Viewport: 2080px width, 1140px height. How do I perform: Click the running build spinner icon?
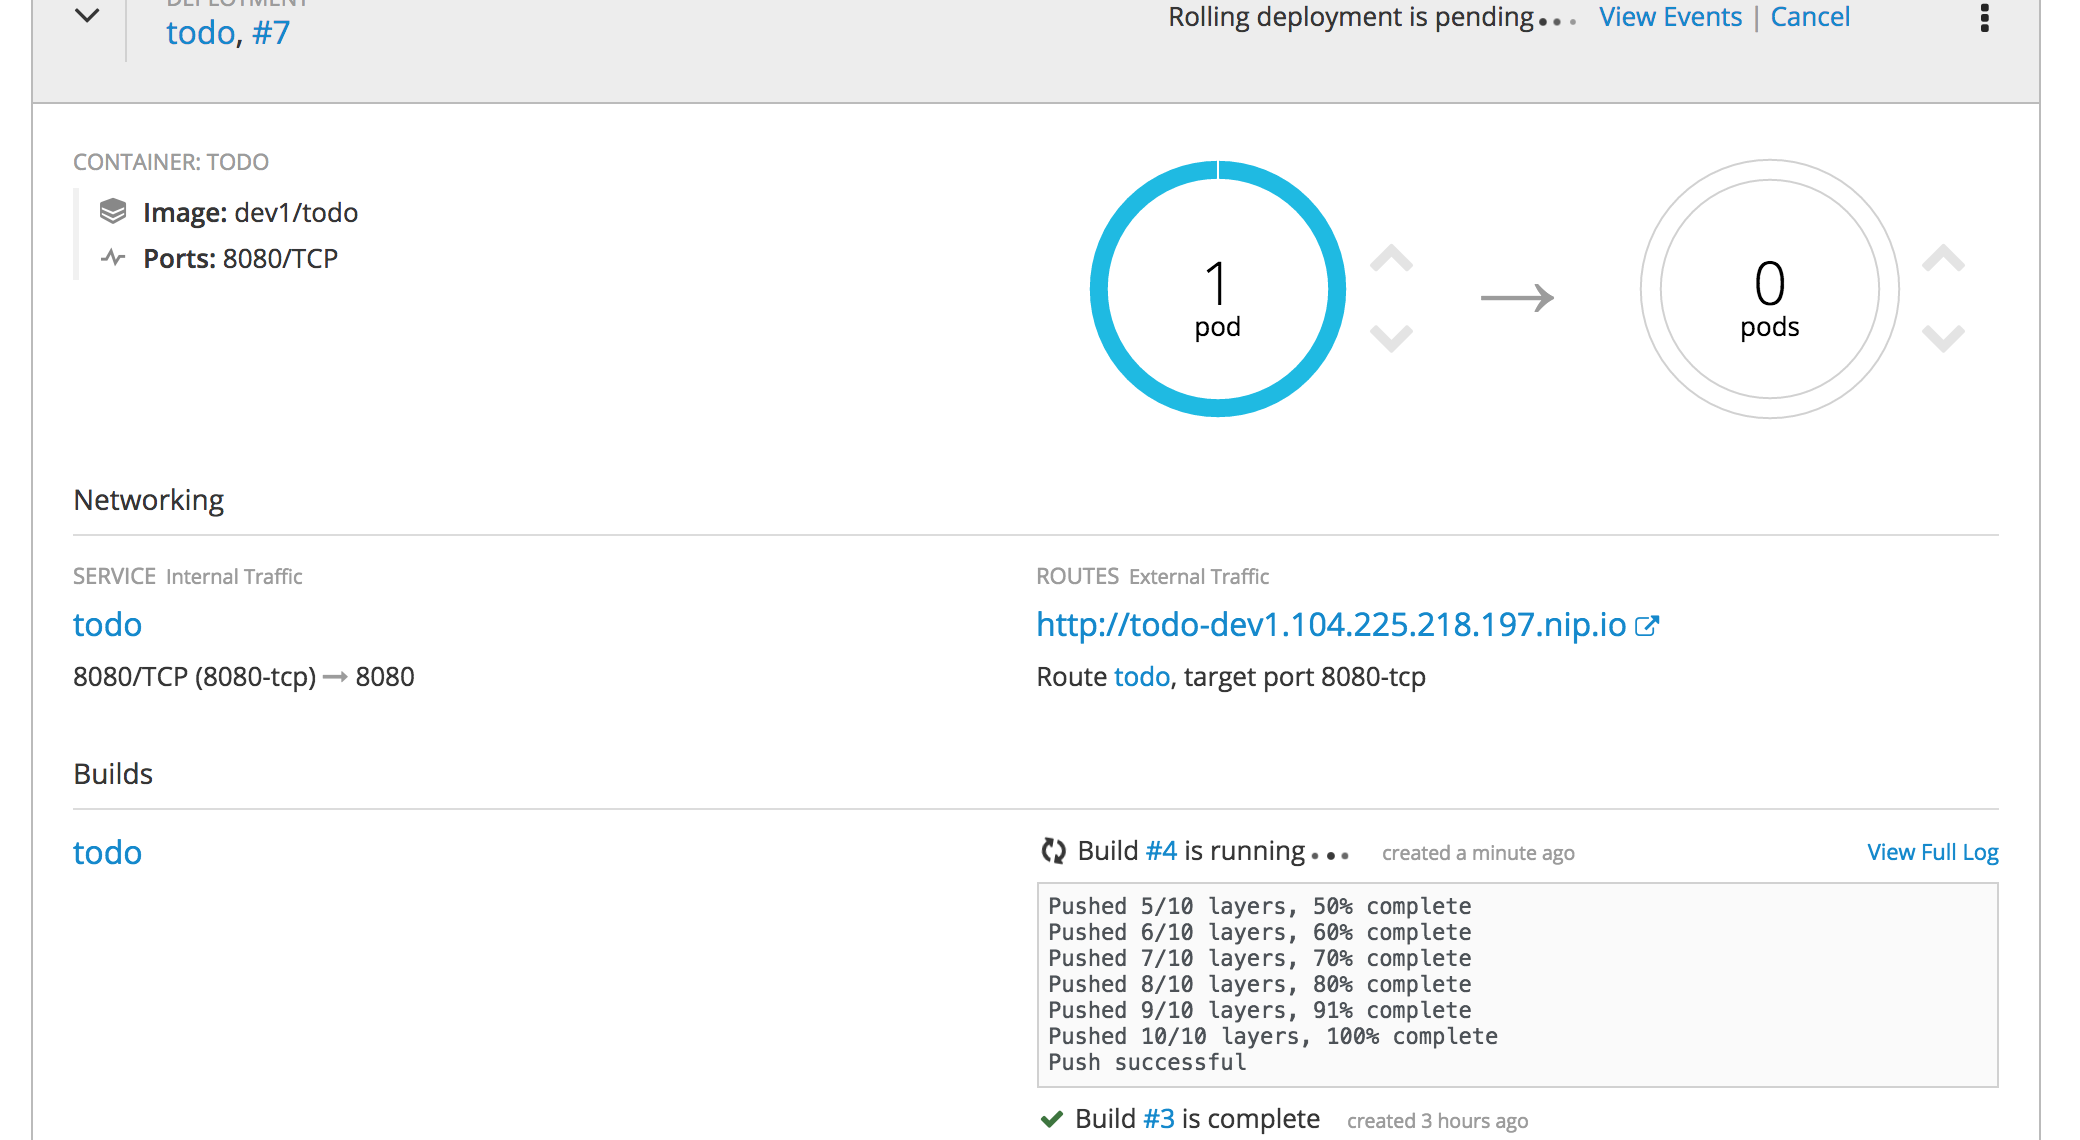coord(1053,851)
